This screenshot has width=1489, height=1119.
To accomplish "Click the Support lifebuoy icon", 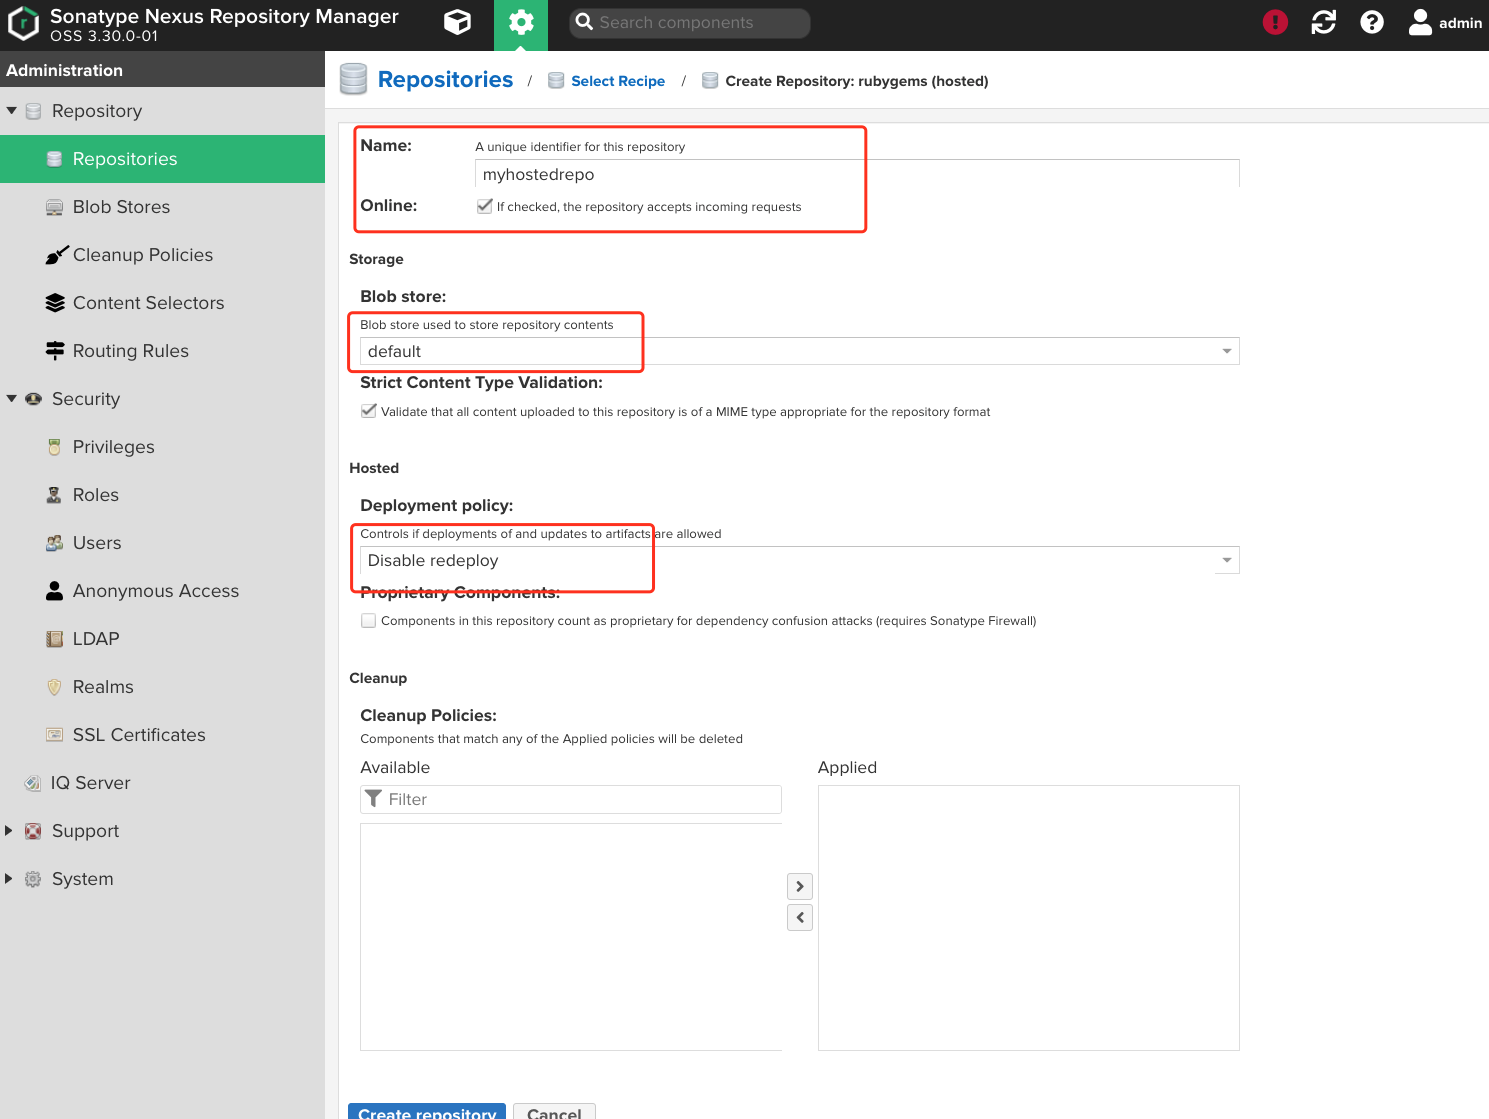I will click(x=33, y=831).
